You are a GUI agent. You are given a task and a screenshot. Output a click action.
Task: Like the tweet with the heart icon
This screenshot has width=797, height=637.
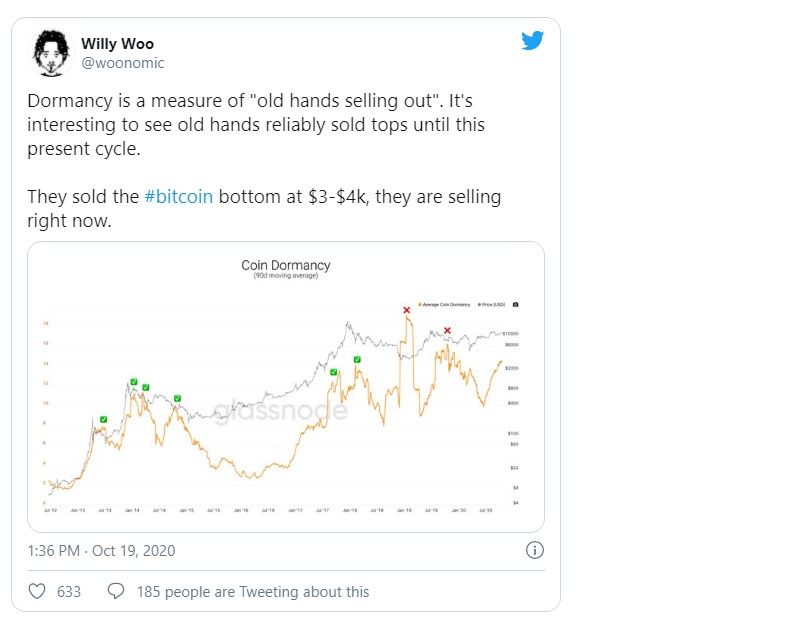pyautogui.click(x=38, y=591)
